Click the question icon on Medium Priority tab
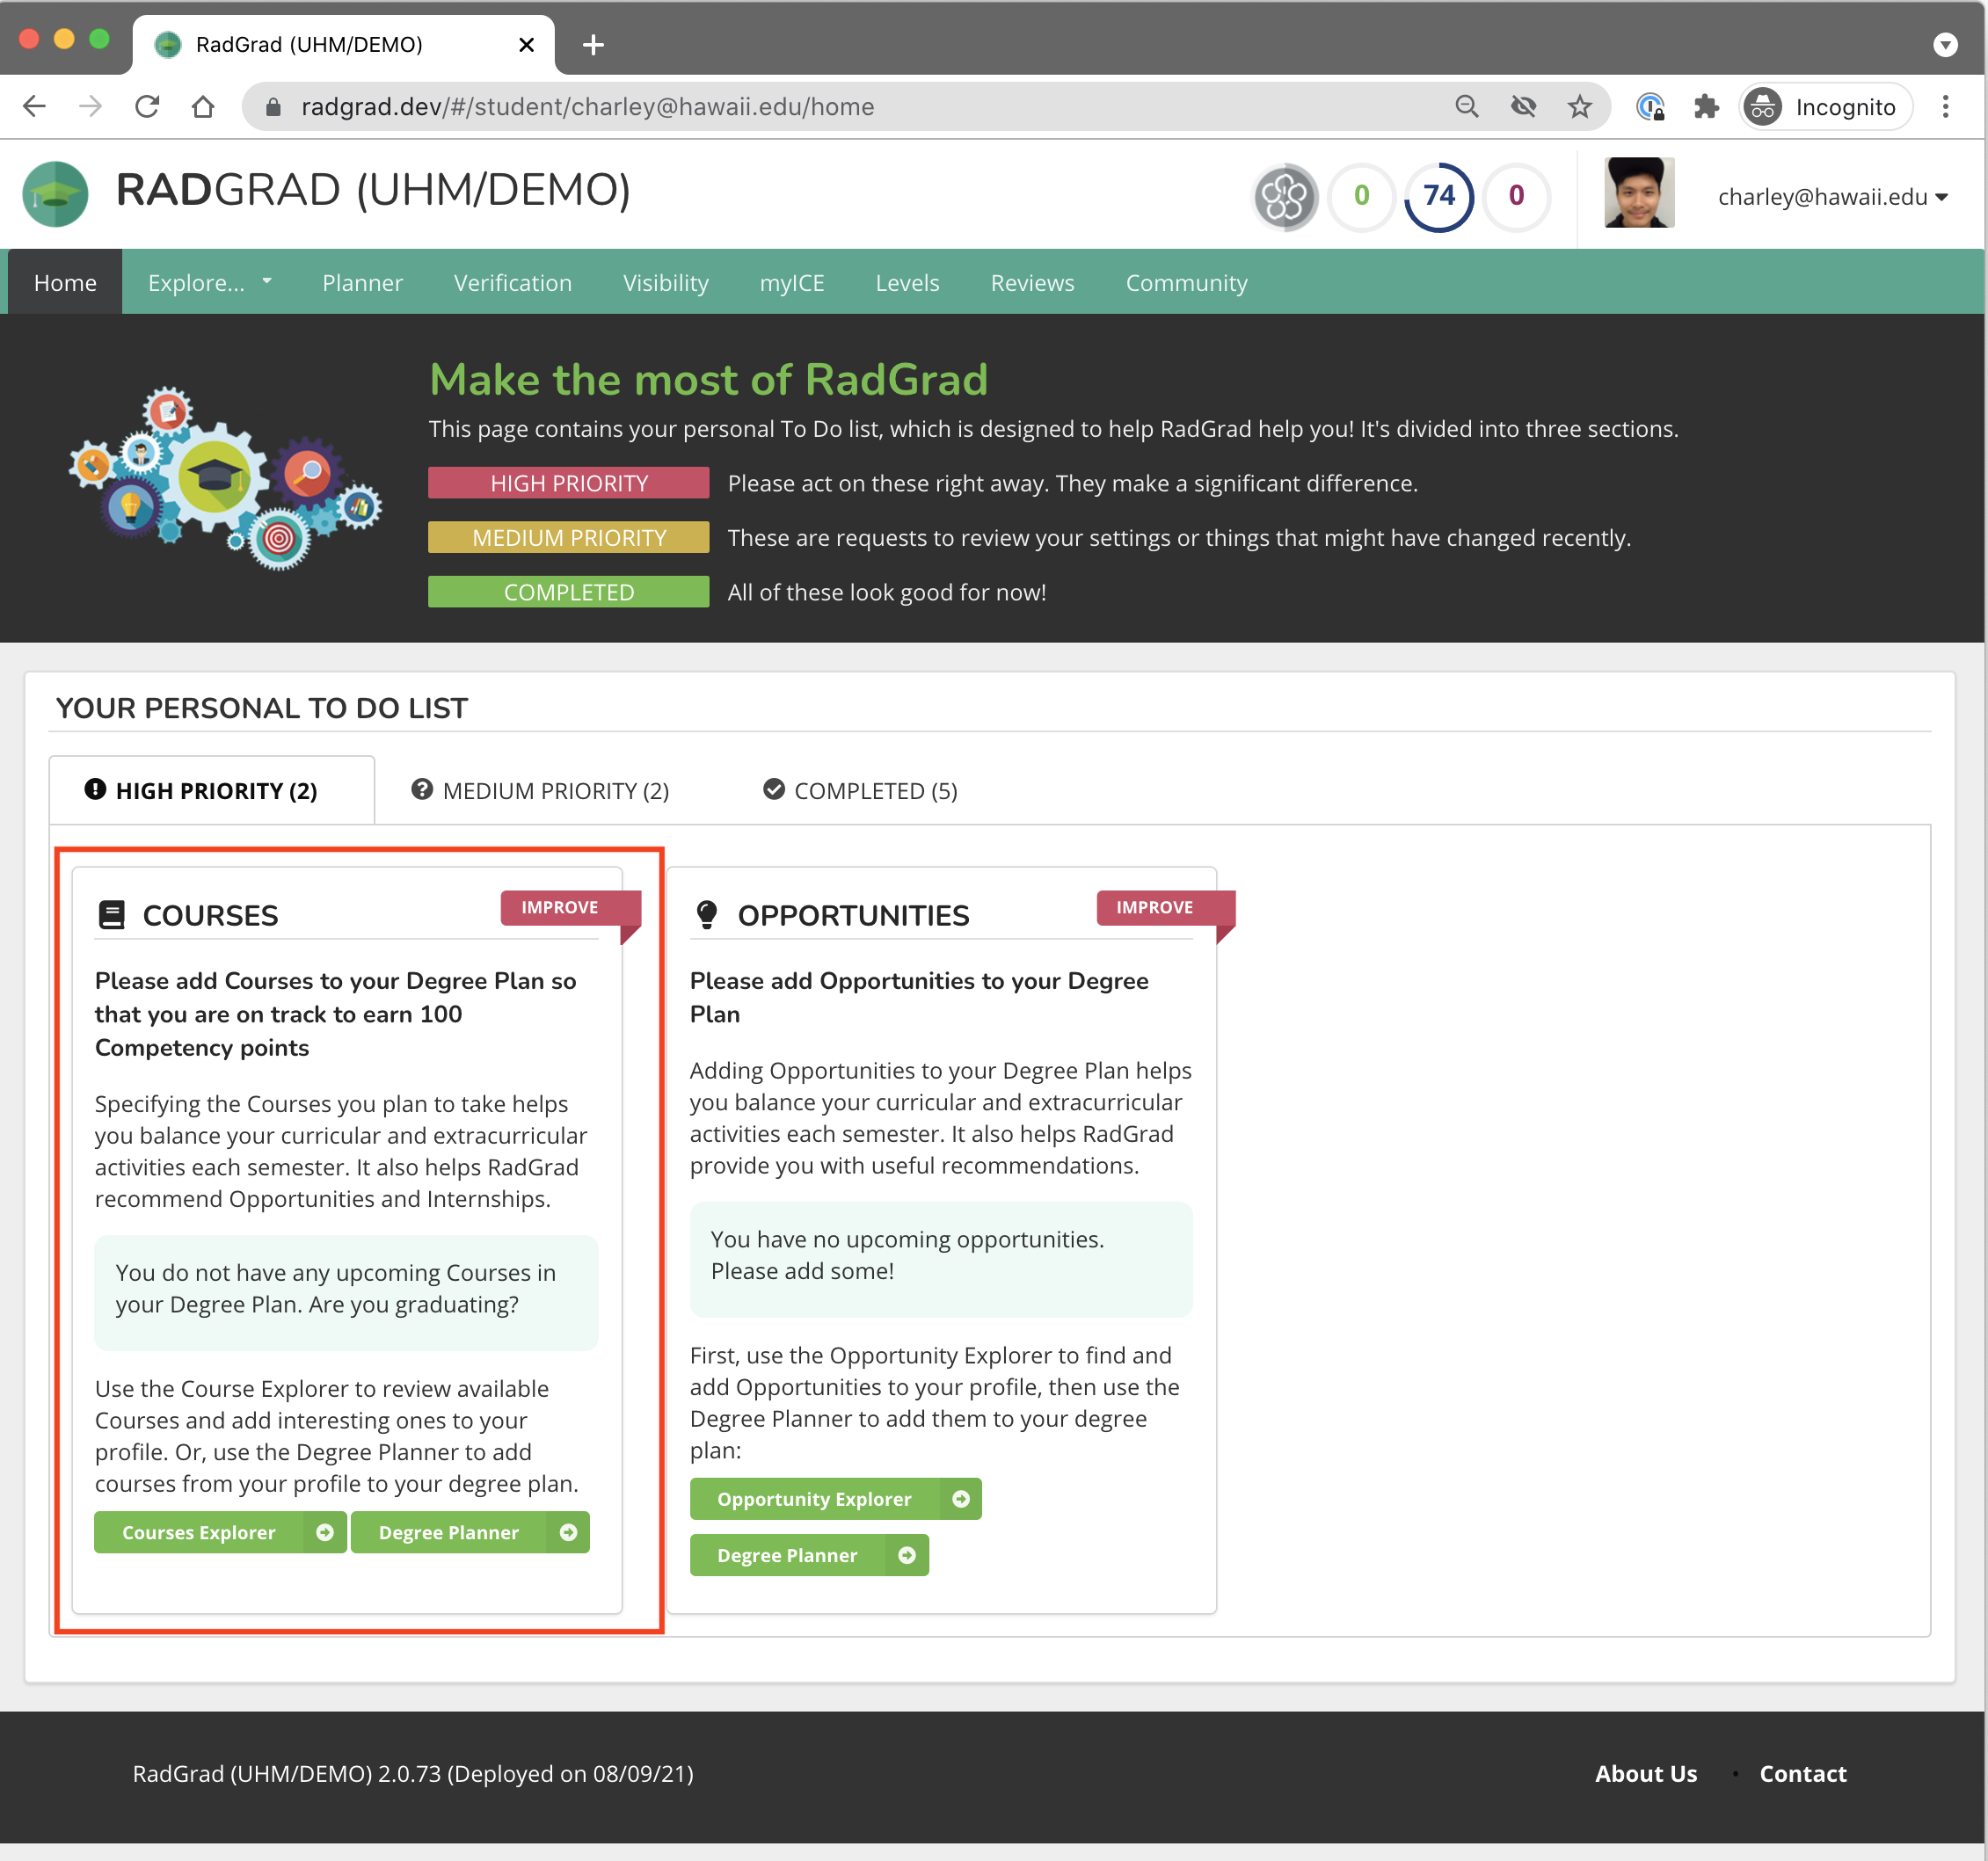 [422, 790]
